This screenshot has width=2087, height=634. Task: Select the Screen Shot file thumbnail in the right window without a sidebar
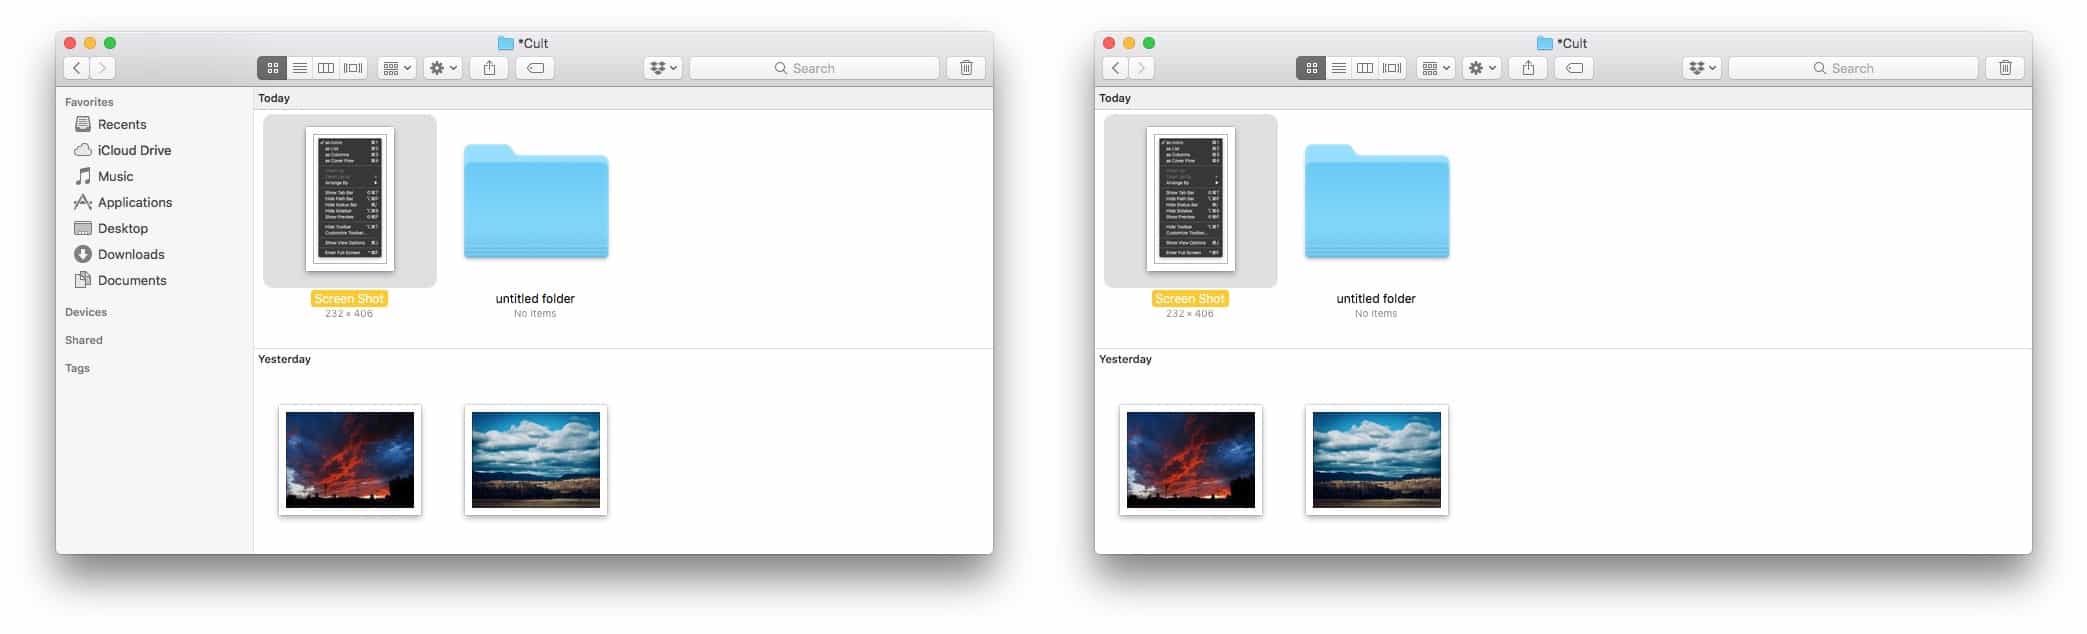tap(1191, 199)
